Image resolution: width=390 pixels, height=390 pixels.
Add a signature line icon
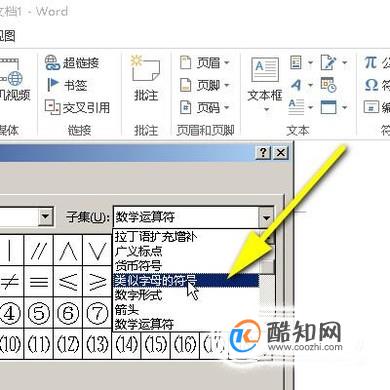328,62
